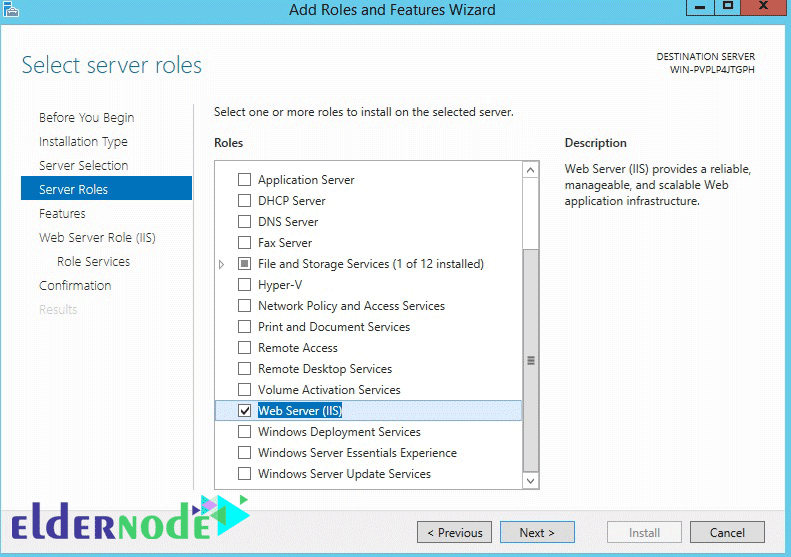The width and height of the screenshot is (791, 557).
Task: Click the Next button
Action: pos(537,532)
